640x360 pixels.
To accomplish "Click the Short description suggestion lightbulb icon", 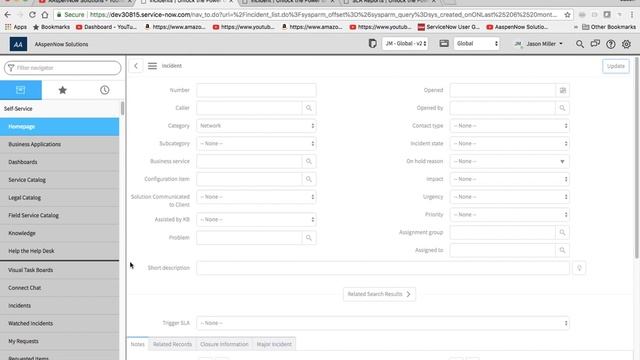I will pos(579,268).
